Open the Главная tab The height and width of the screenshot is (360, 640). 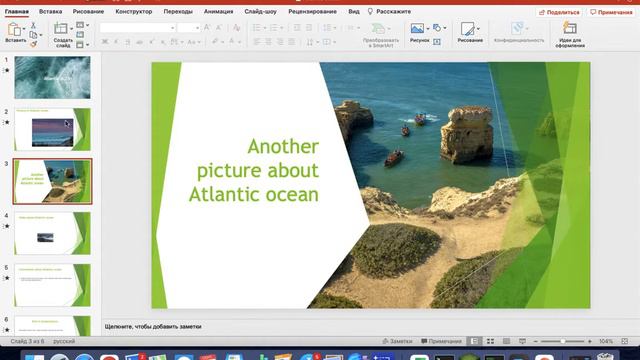click(x=17, y=11)
